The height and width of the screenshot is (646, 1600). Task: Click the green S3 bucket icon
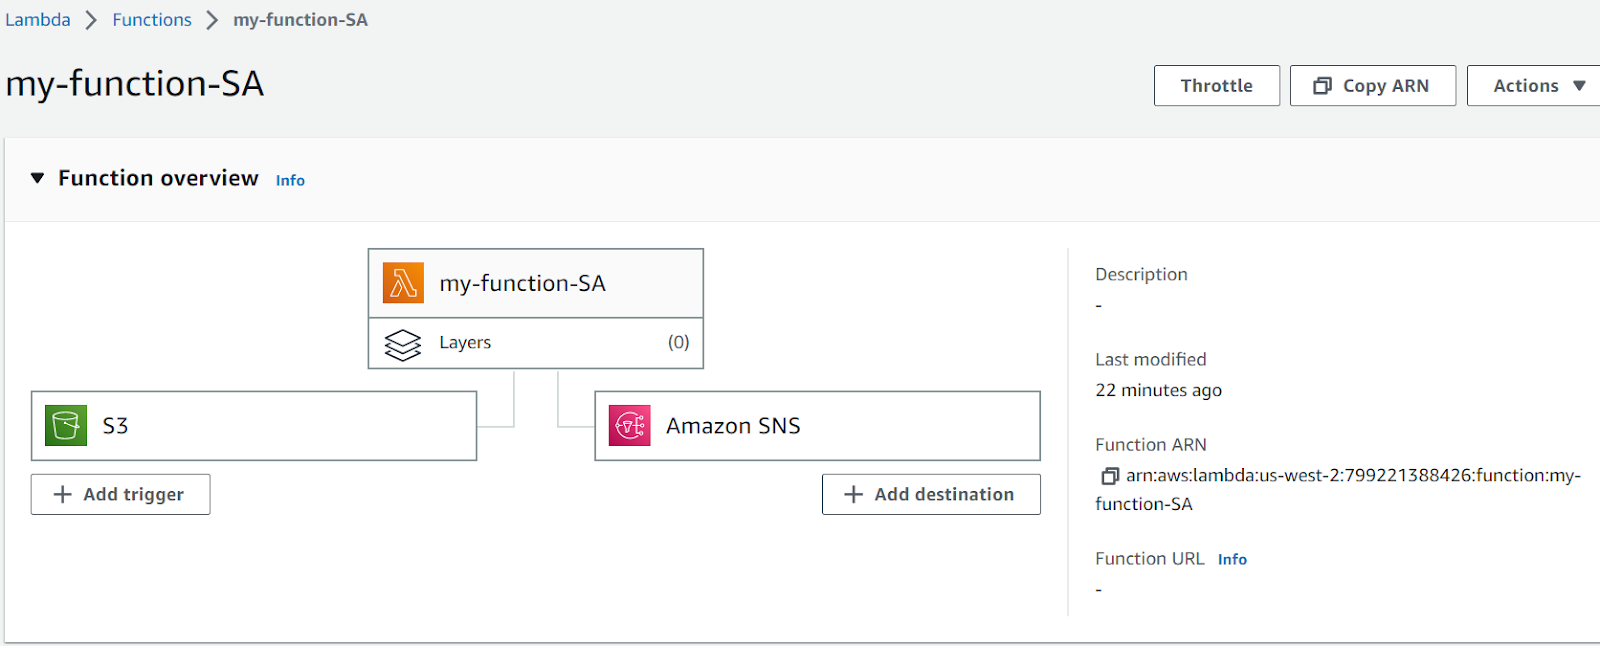(66, 426)
